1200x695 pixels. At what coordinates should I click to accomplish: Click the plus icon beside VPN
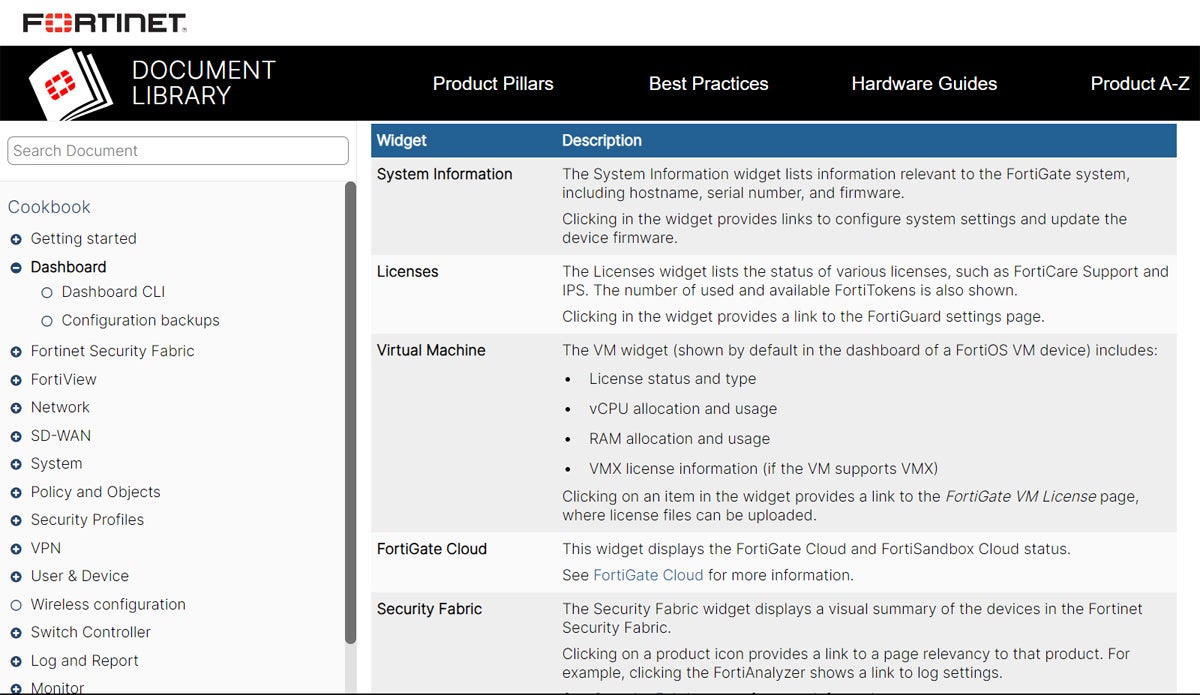[16, 549]
